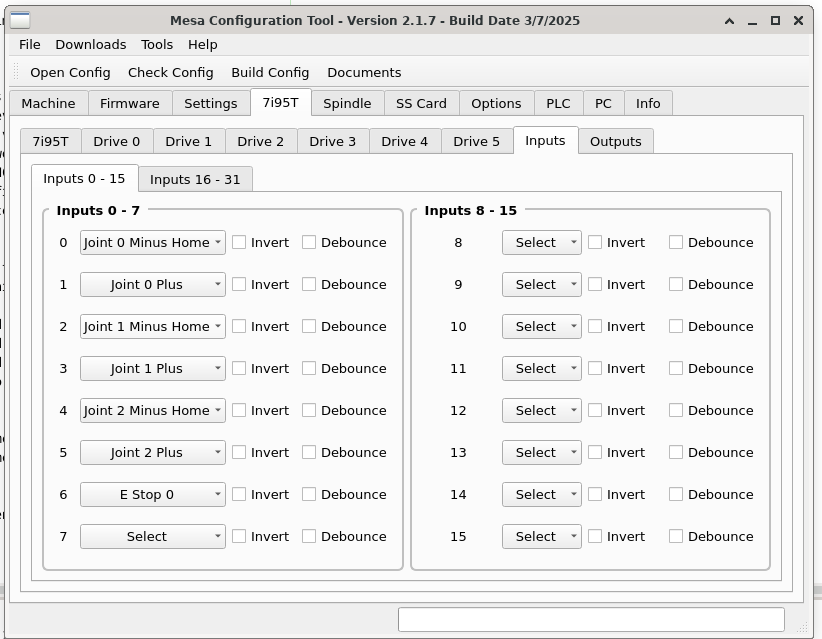Show the Inputs 16 - 31 tab
This screenshot has width=822, height=639.
(x=195, y=179)
